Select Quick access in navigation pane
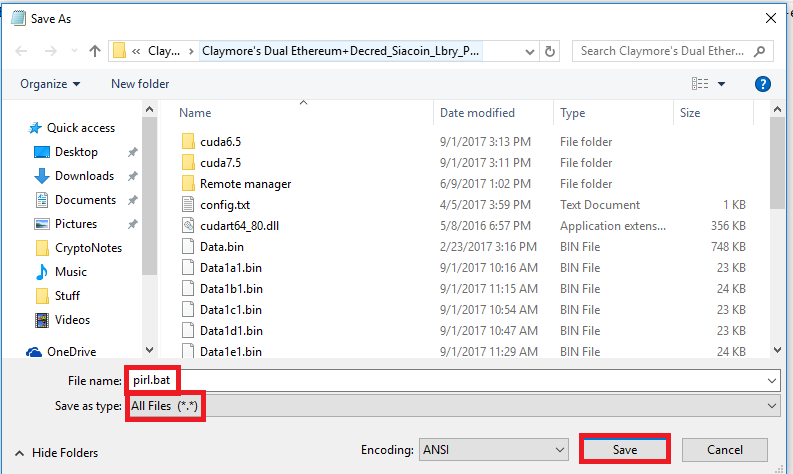The image size is (793, 474). coord(81,128)
